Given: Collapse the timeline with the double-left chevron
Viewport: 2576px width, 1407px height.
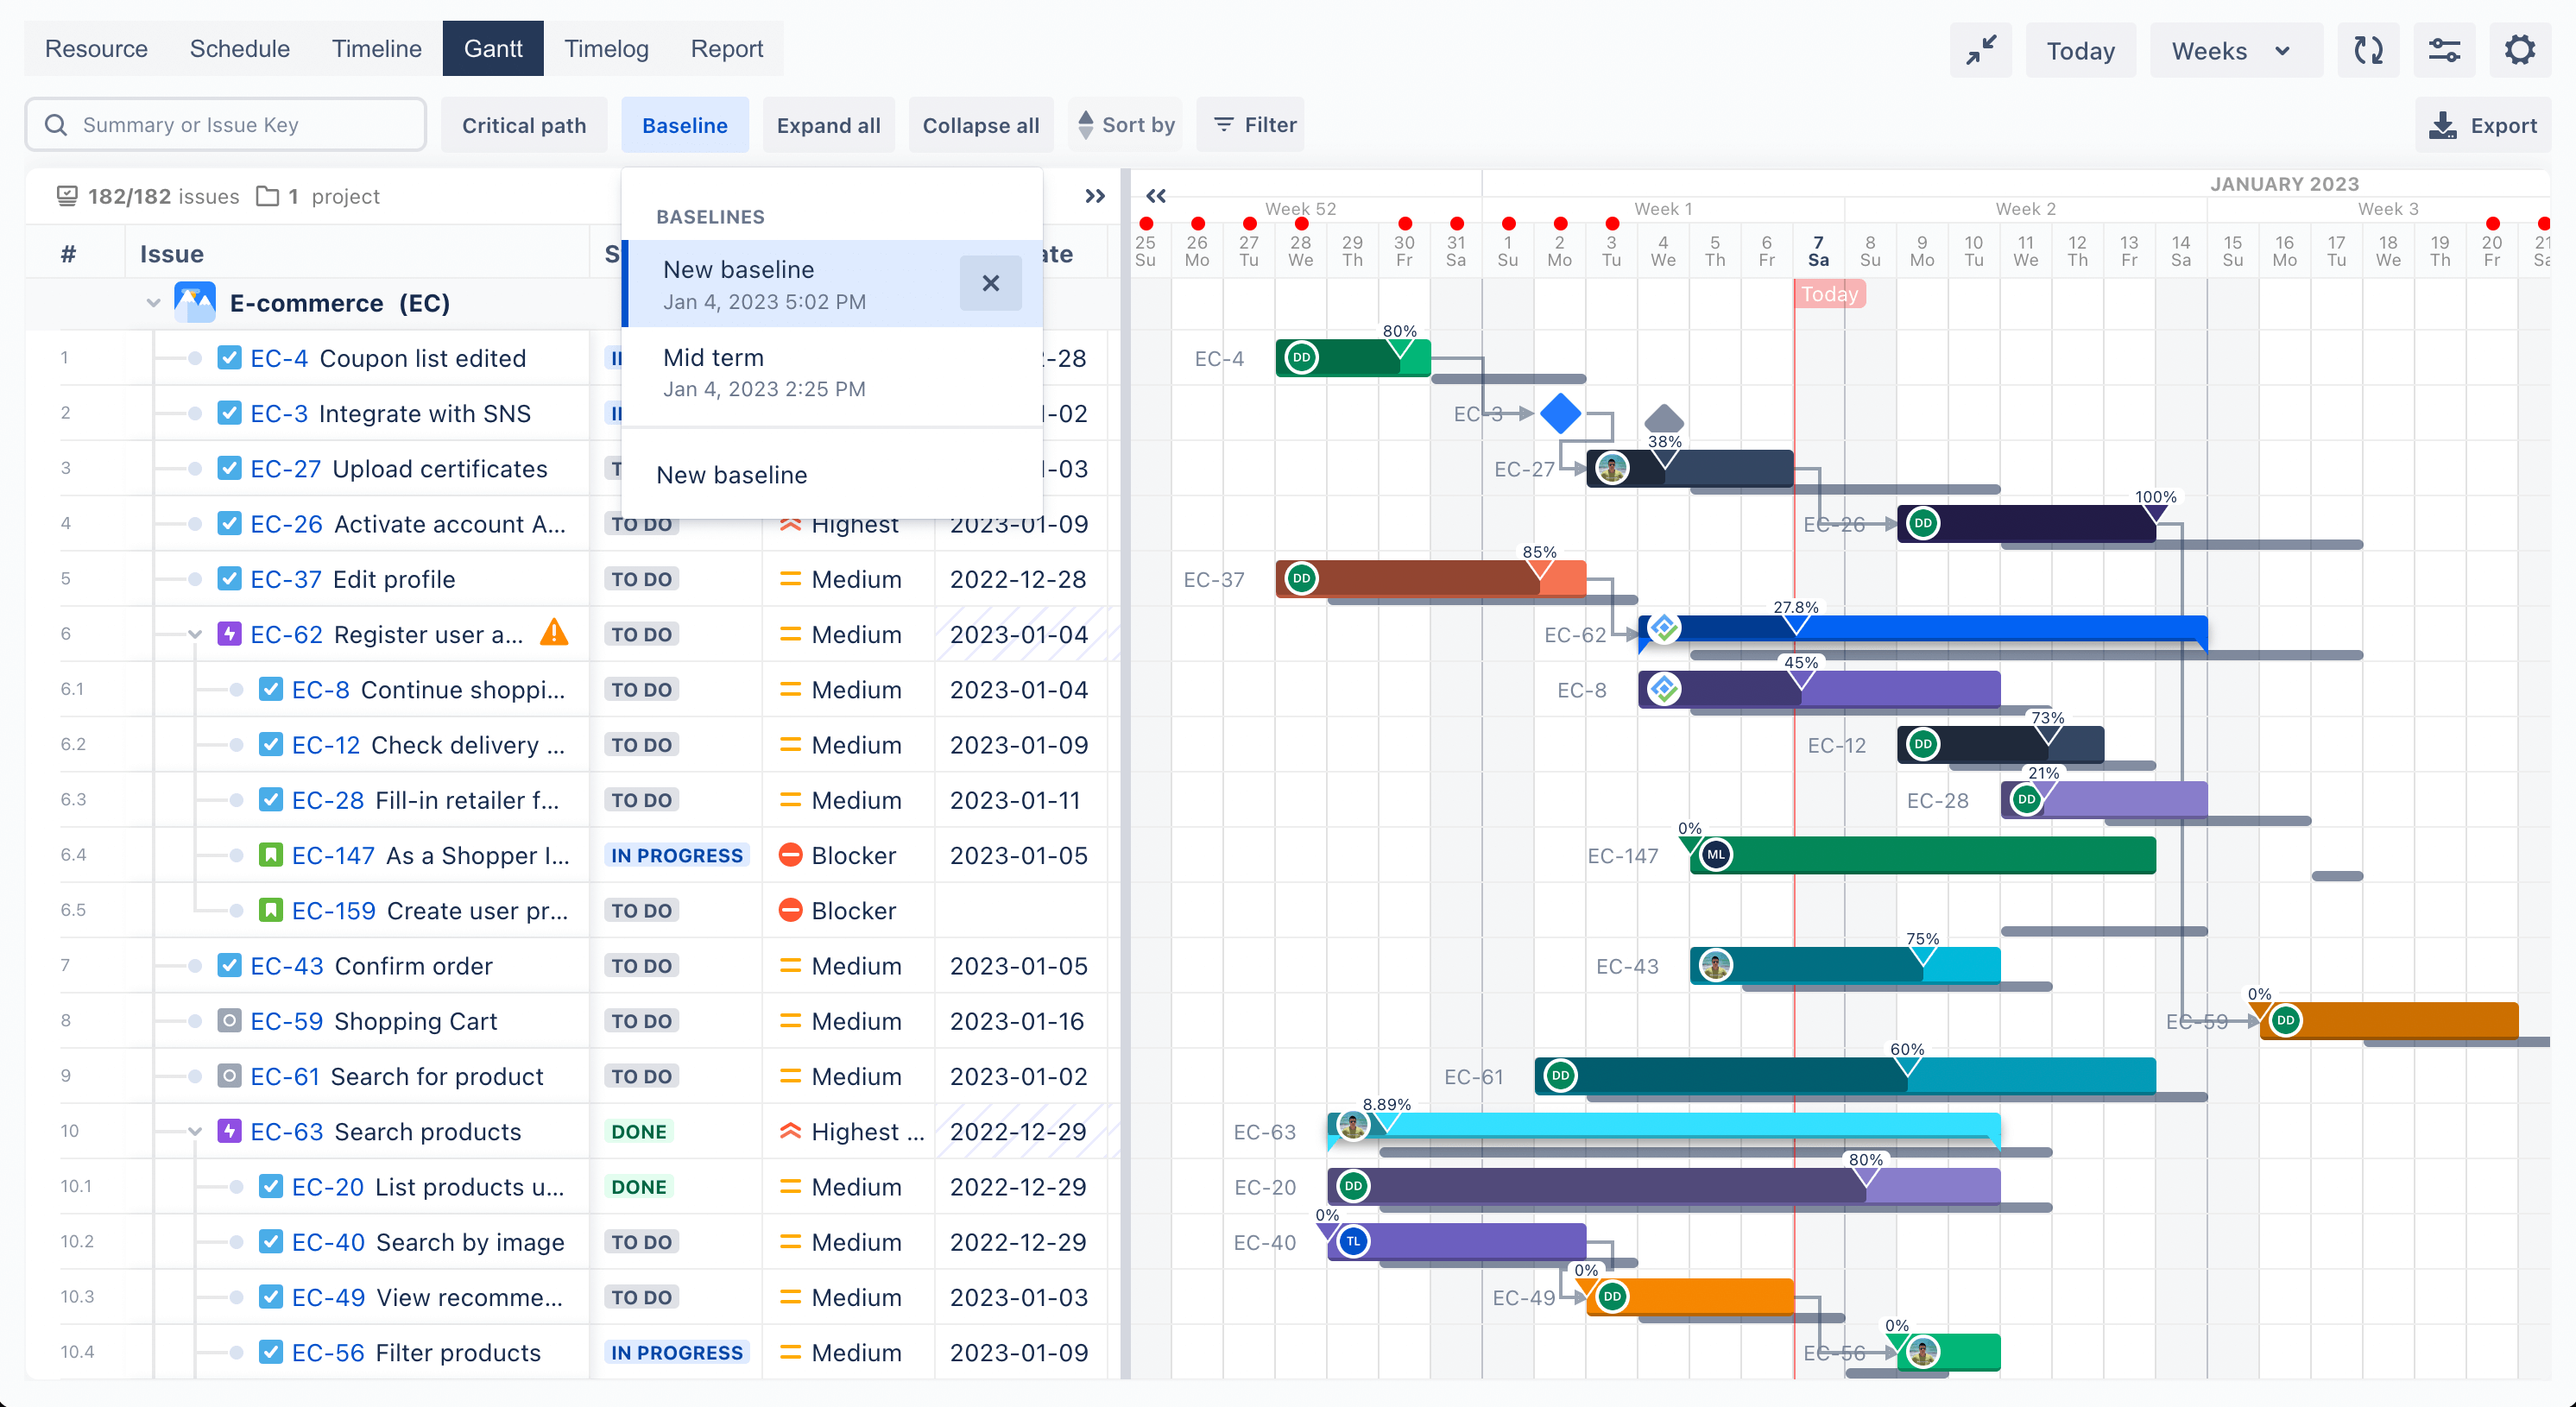Looking at the screenshot, I should 1156,196.
